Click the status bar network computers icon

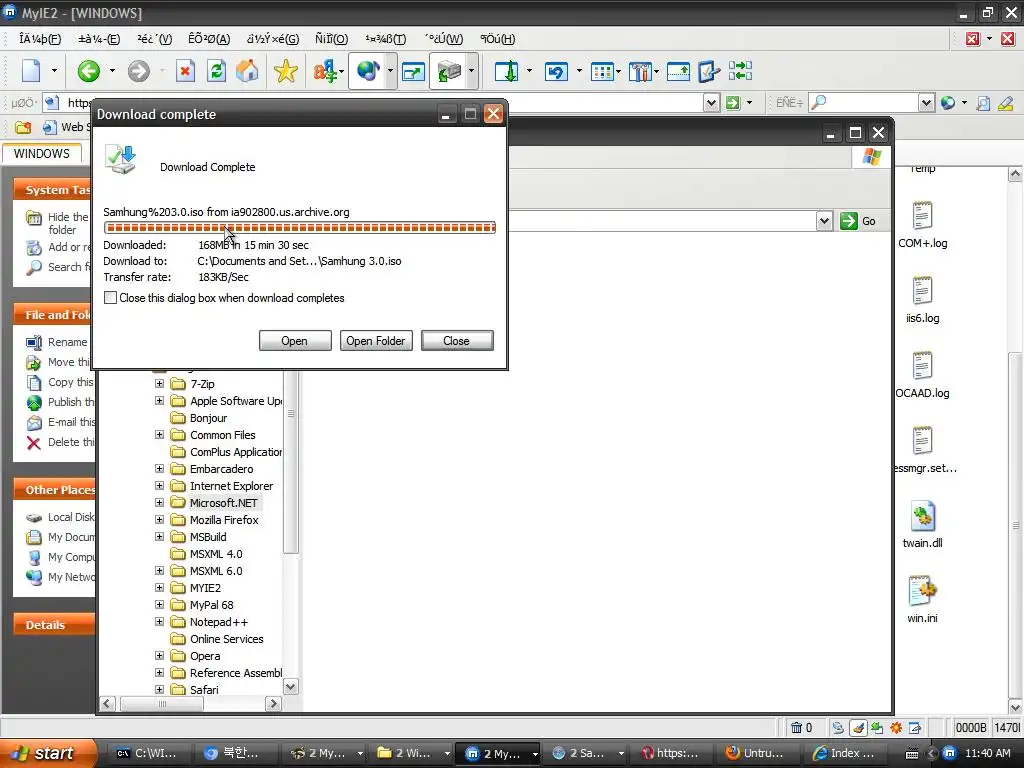click(838, 728)
